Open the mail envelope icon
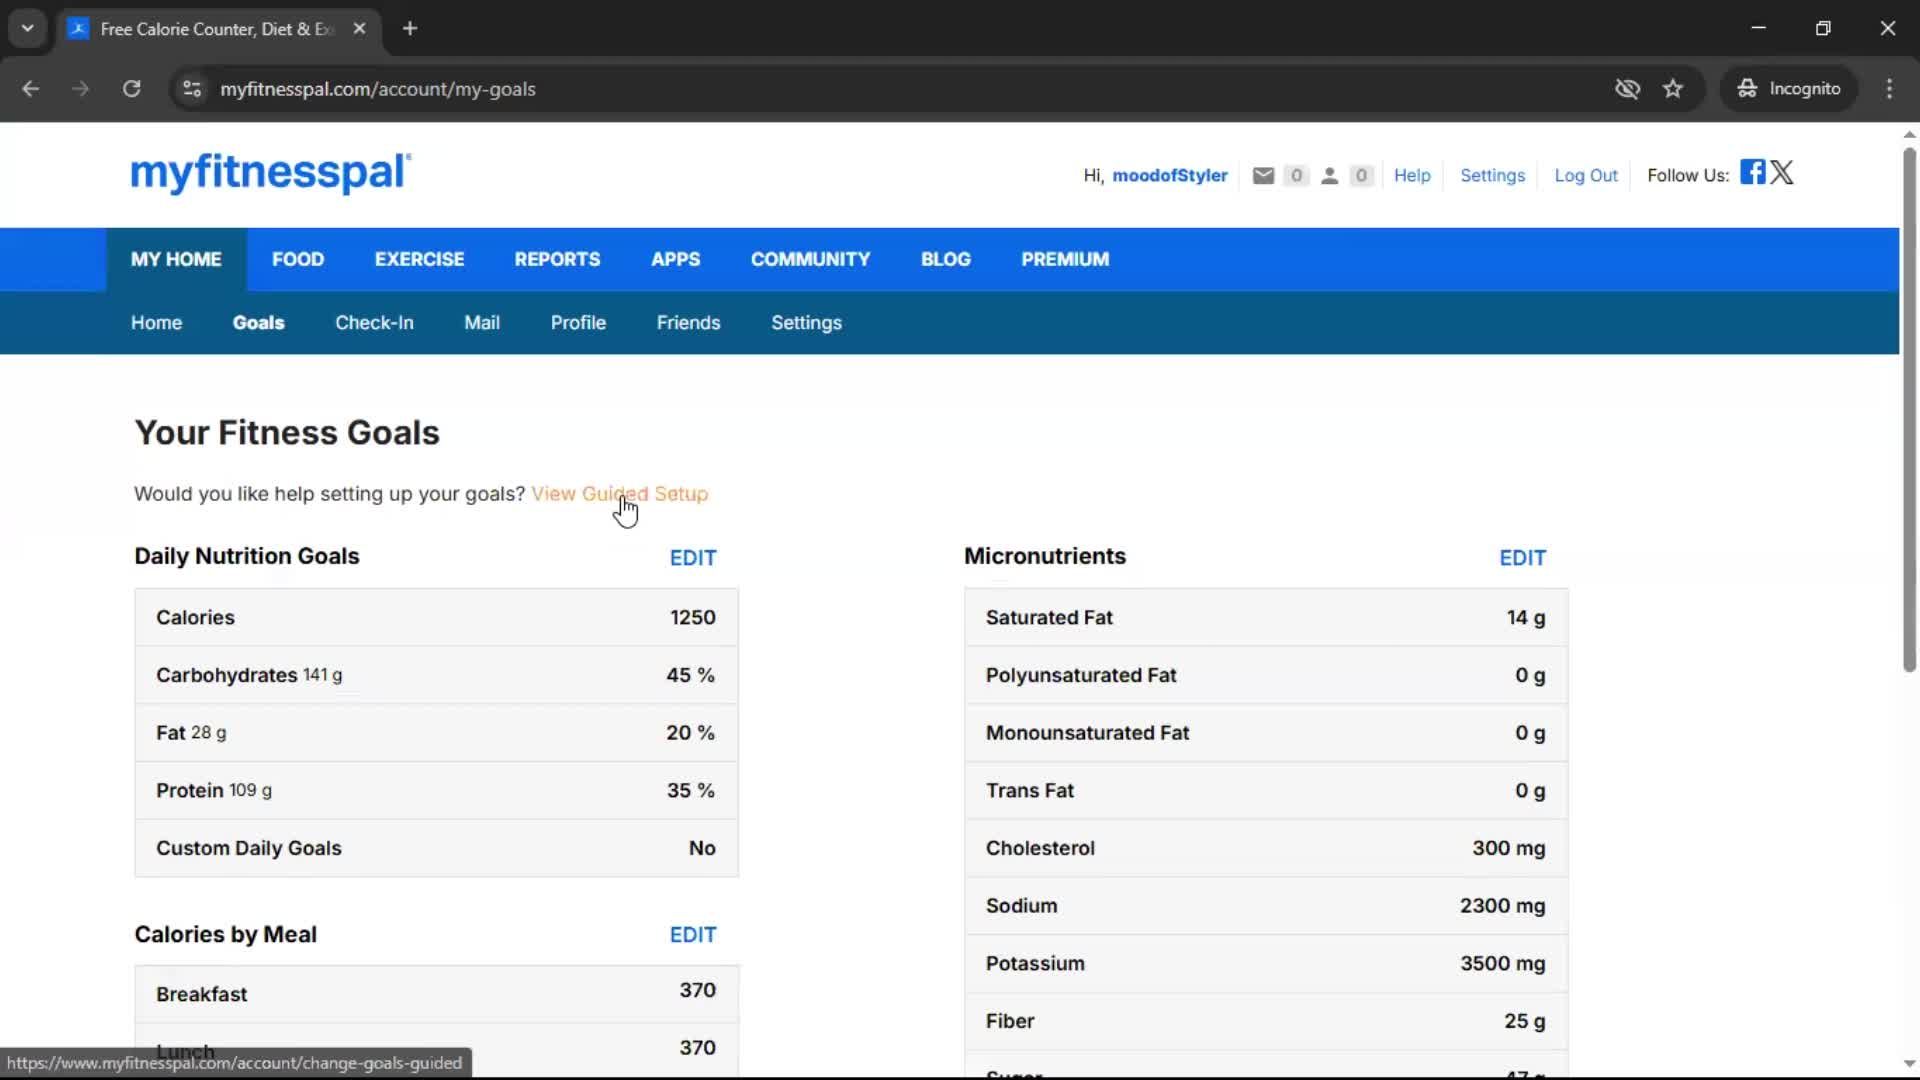 click(x=1263, y=176)
